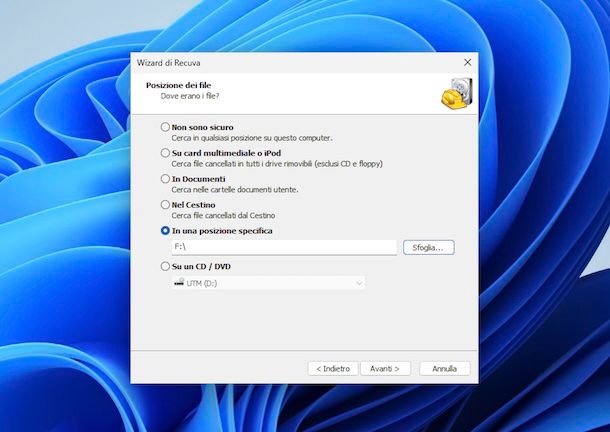
Task: Click the 'Cerca file cancellati dal Cestino' description
Action: coord(223,215)
